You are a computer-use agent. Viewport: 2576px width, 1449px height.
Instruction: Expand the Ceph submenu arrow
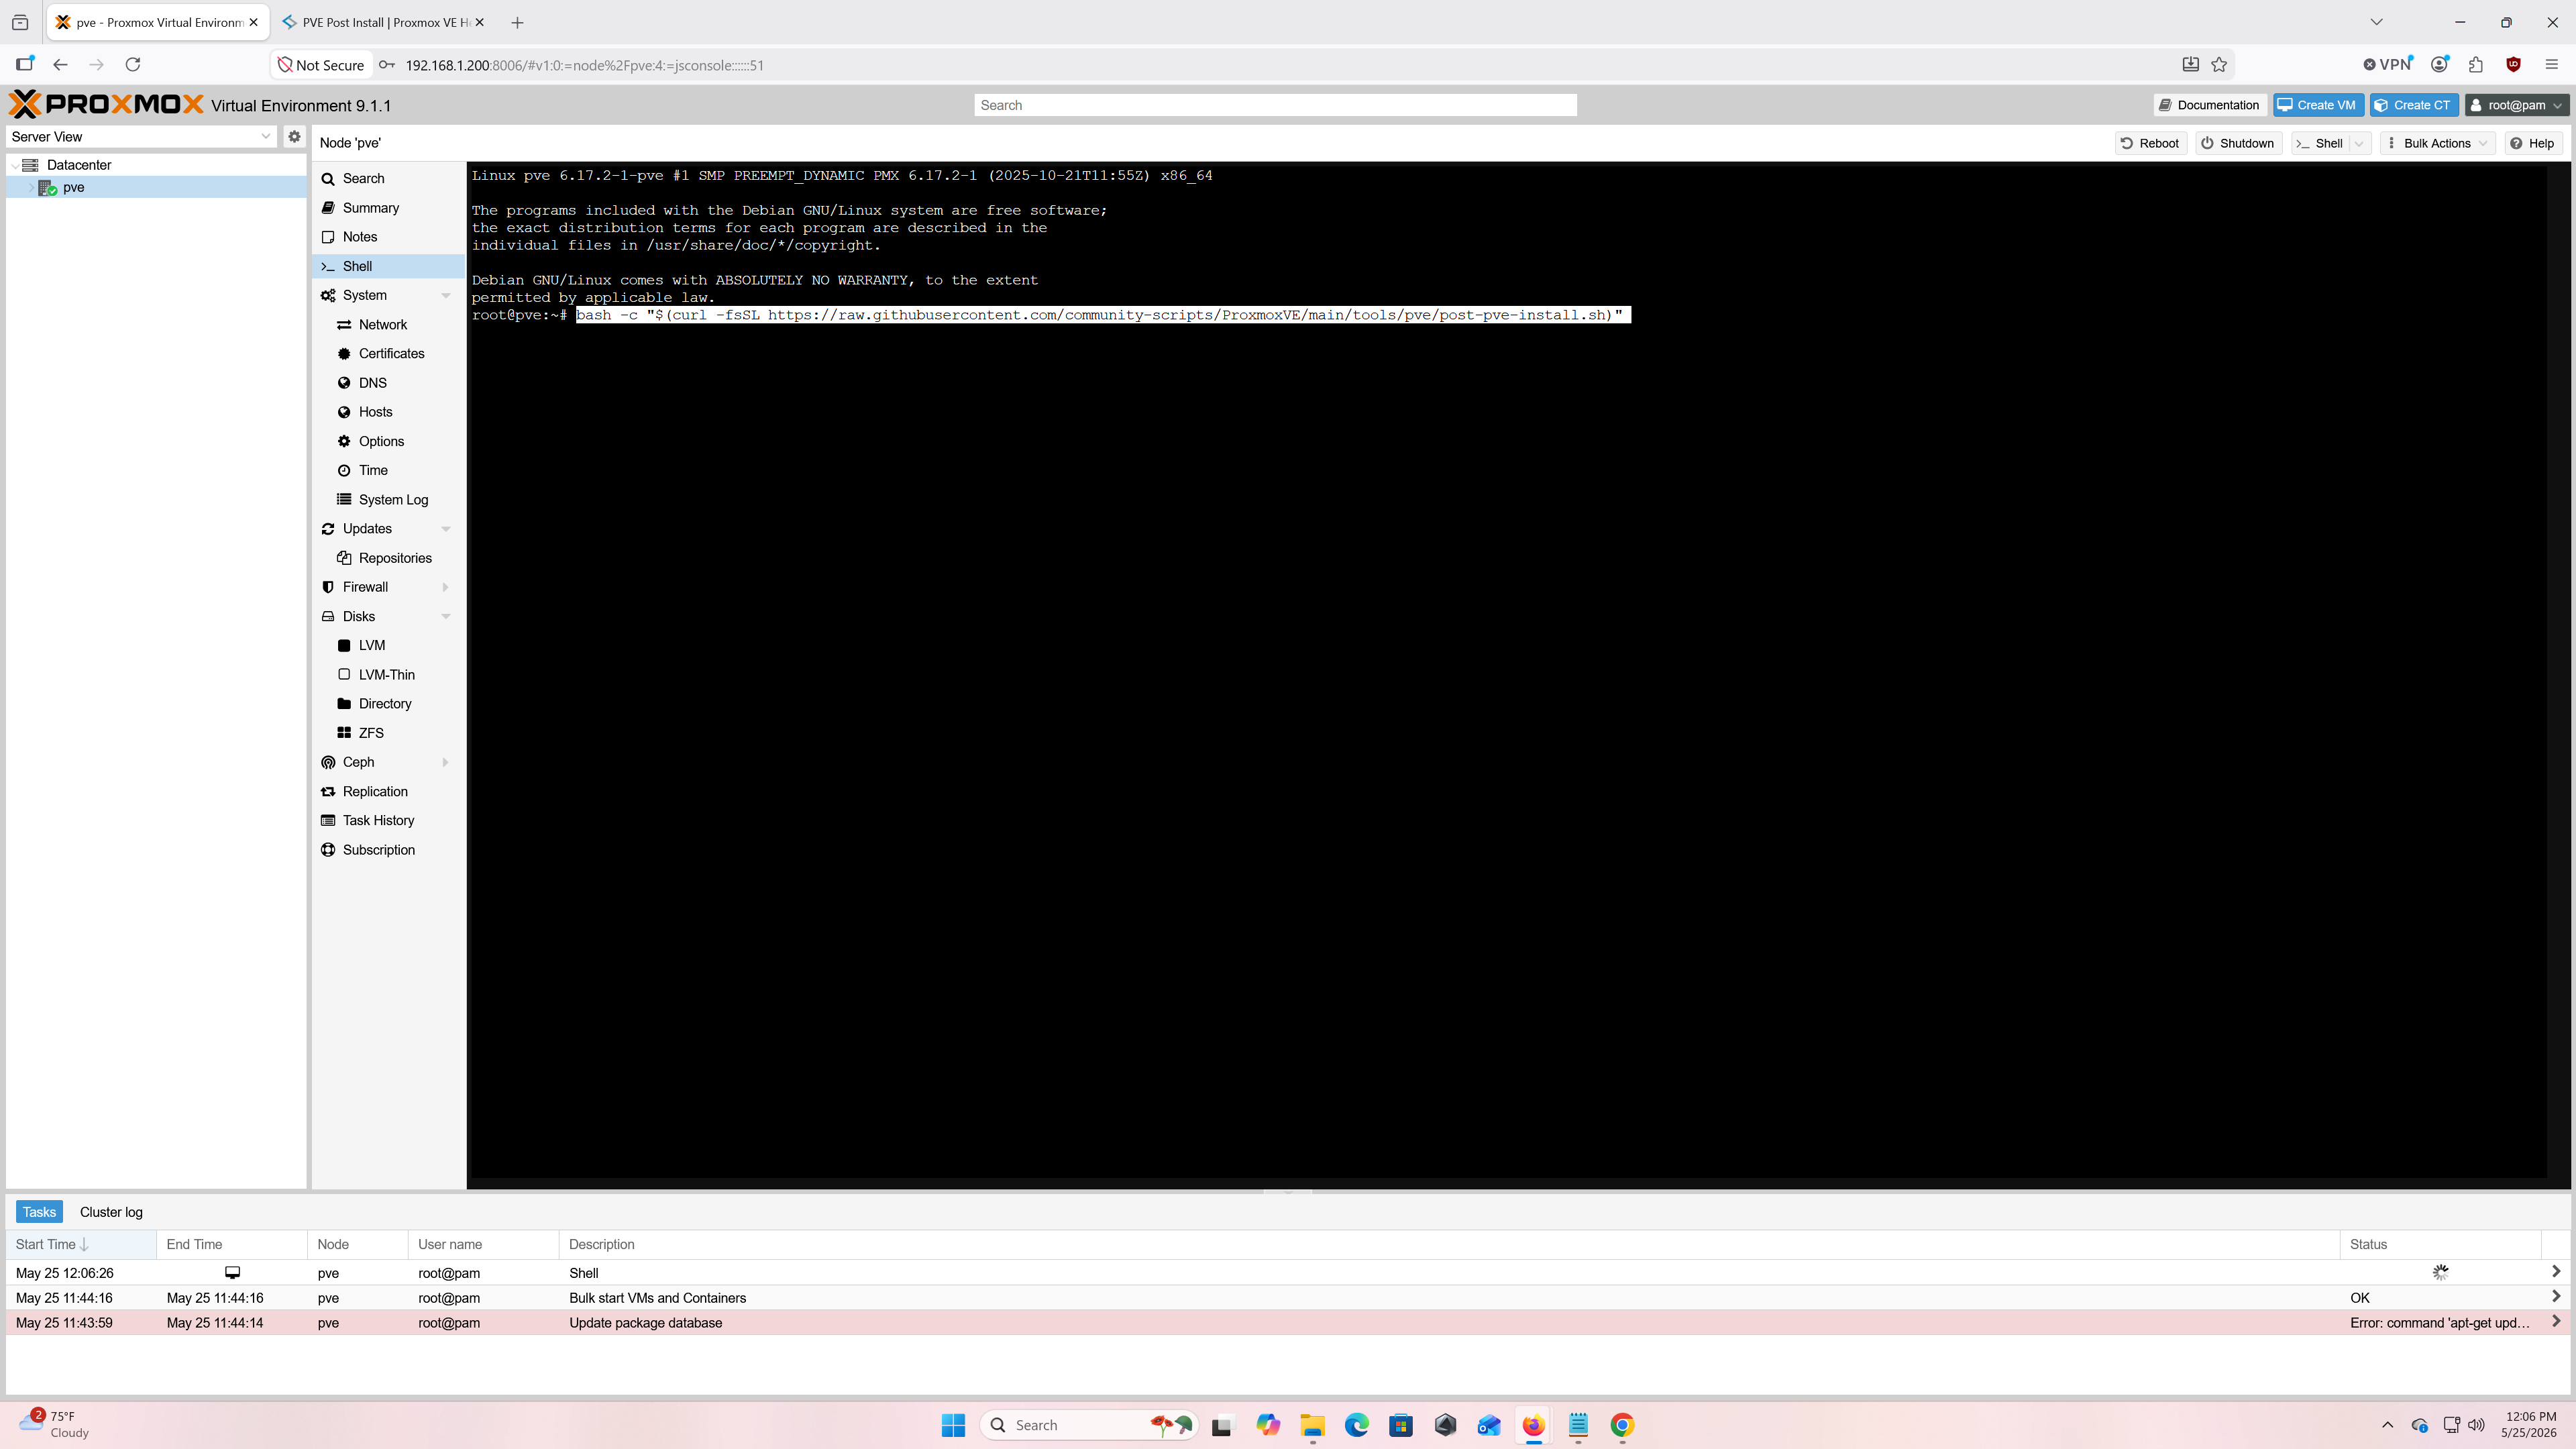click(446, 762)
